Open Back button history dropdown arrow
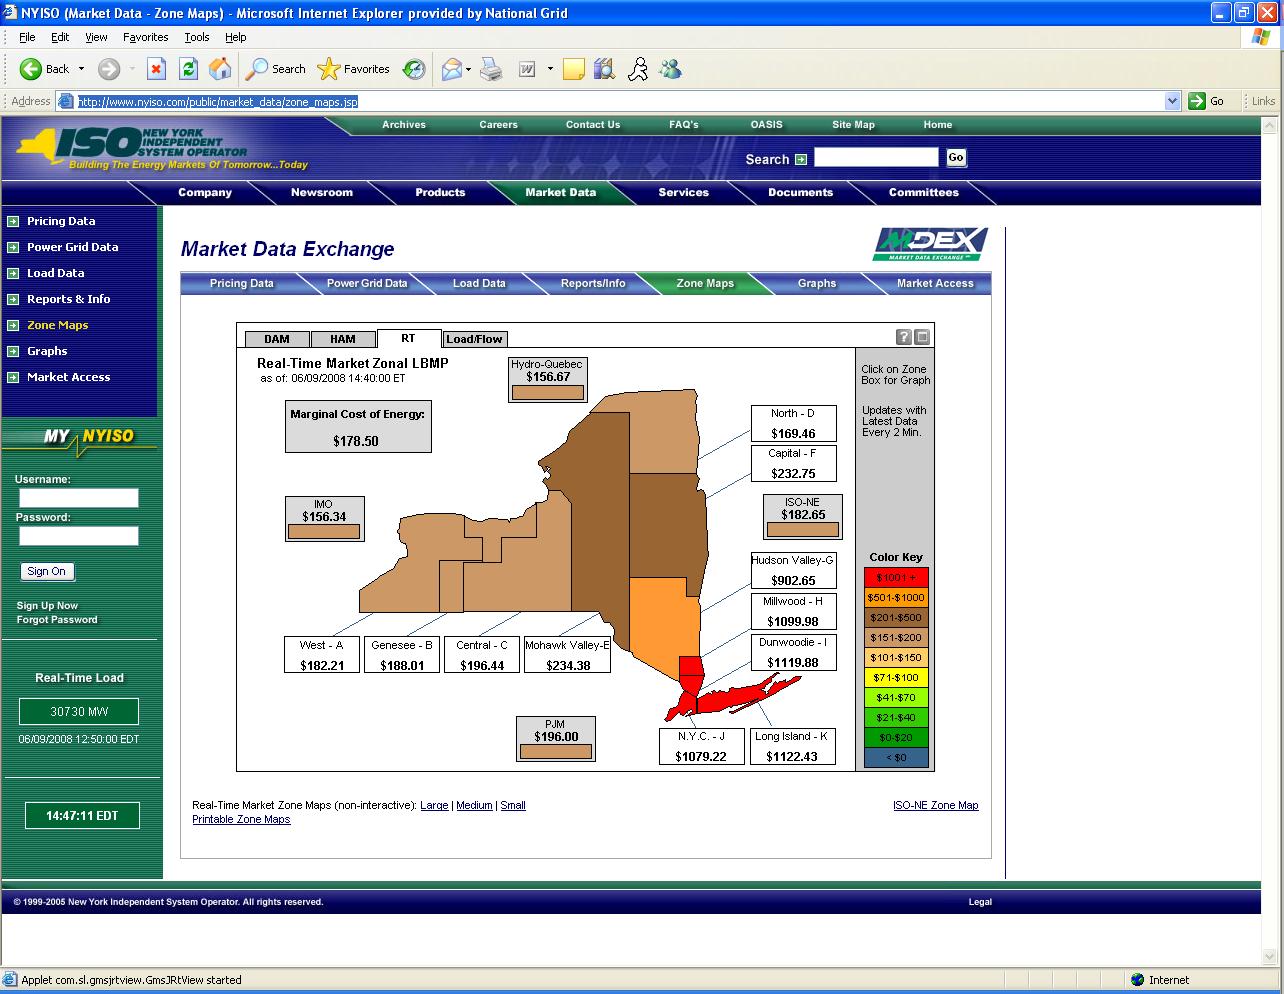The image size is (1284, 994). tap(82, 69)
